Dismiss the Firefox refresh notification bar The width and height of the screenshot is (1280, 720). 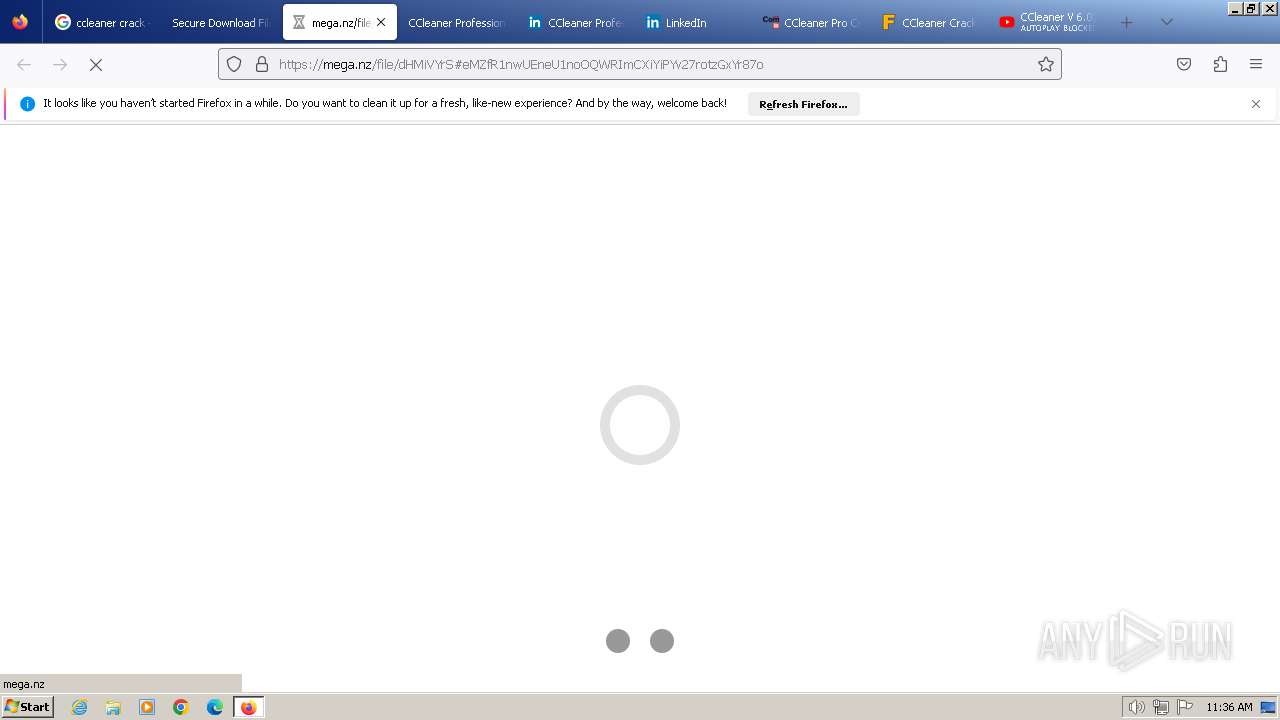[x=1256, y=104]
